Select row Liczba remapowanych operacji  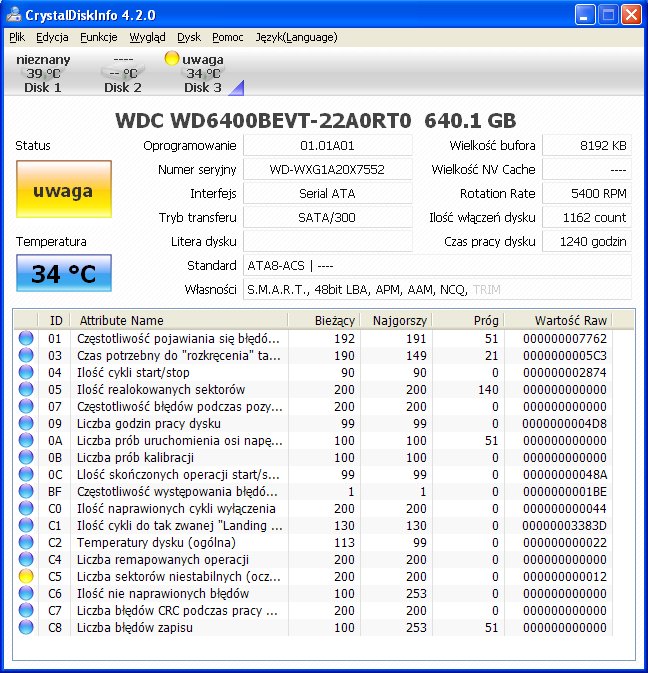313,559
